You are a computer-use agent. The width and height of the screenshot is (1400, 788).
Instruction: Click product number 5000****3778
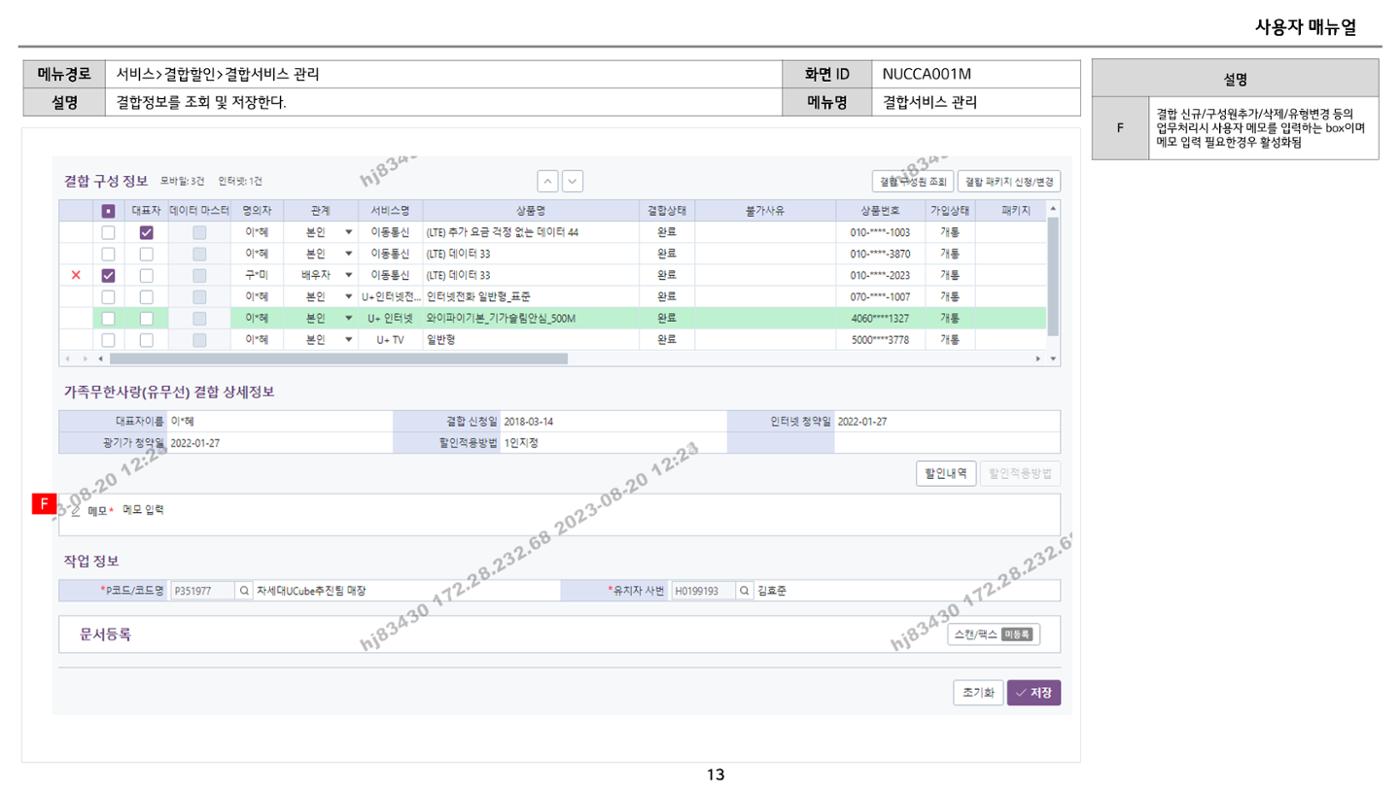tap(880, 340)
